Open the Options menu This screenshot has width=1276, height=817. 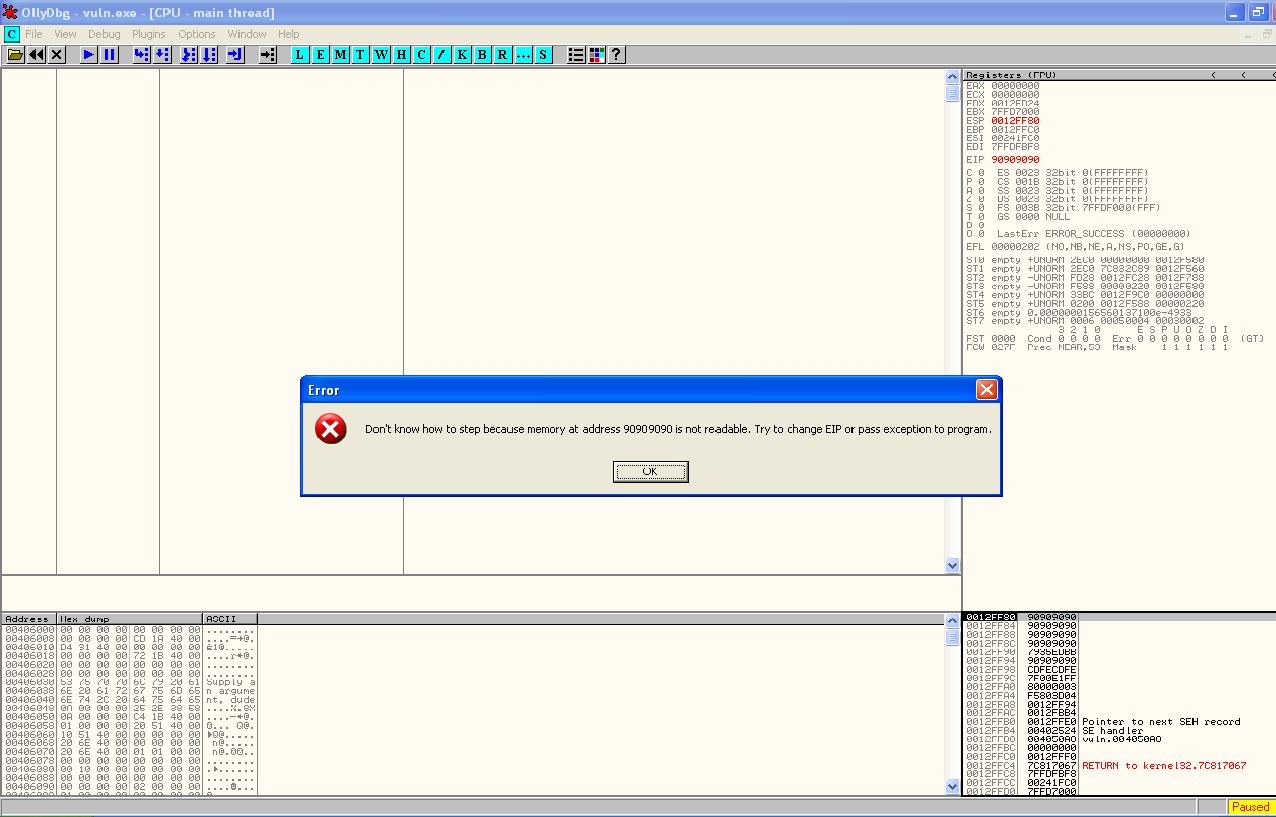coord(197,34)
